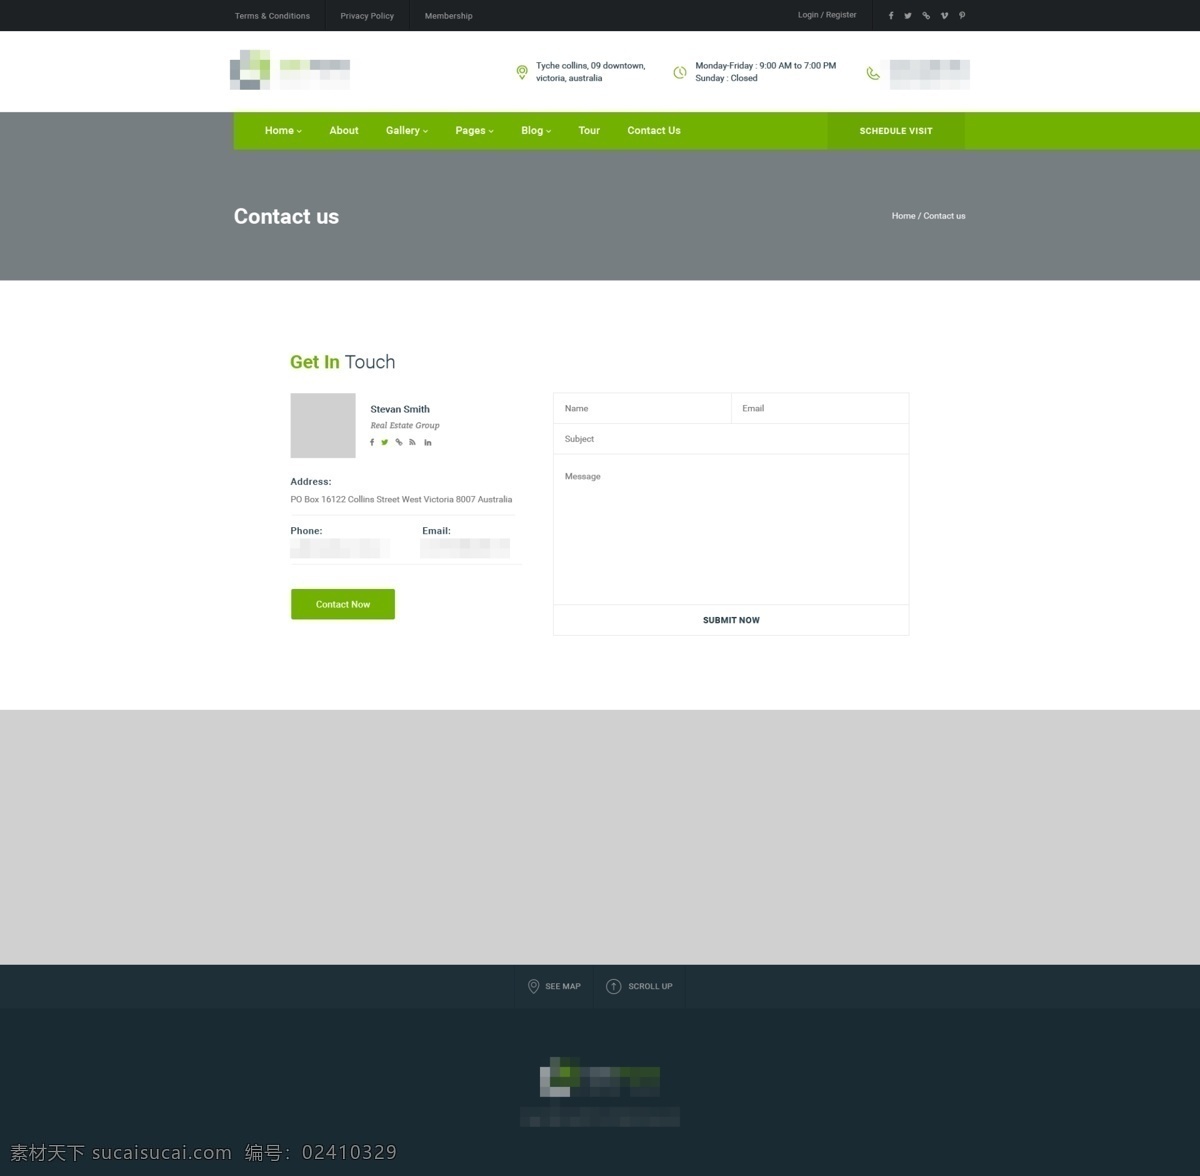Viewport: 1200px width, 1176px height.
Task: Open the Twitter icon in the top bar
Action: 908,16
